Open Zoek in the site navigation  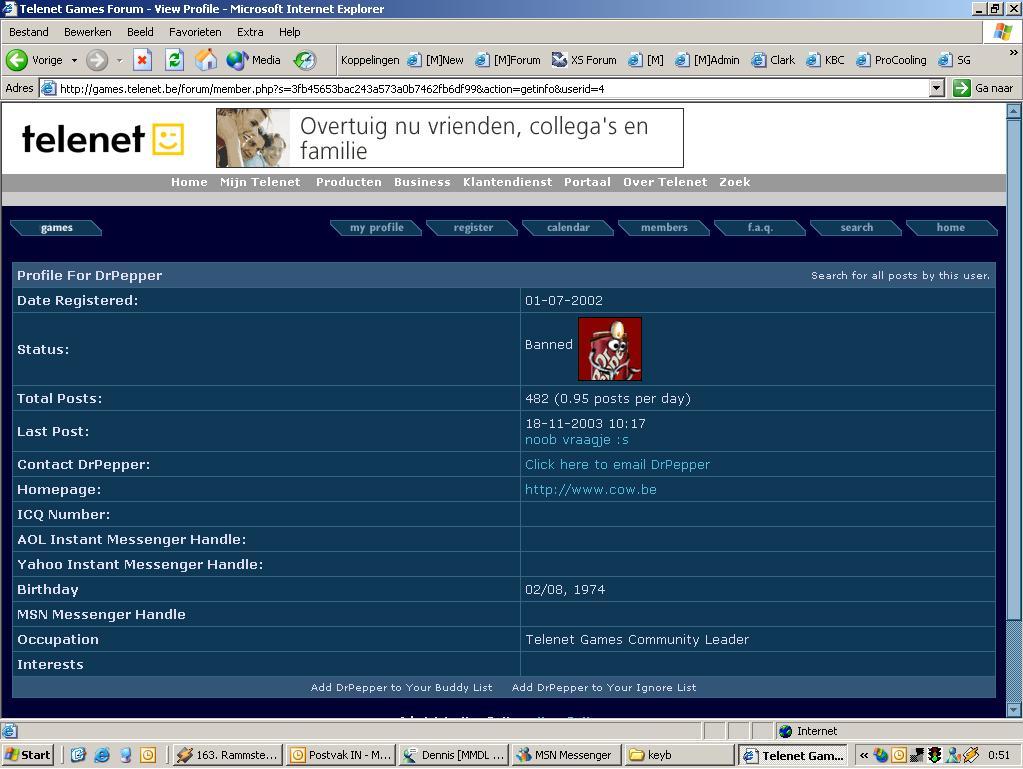[x=735, y=182]
